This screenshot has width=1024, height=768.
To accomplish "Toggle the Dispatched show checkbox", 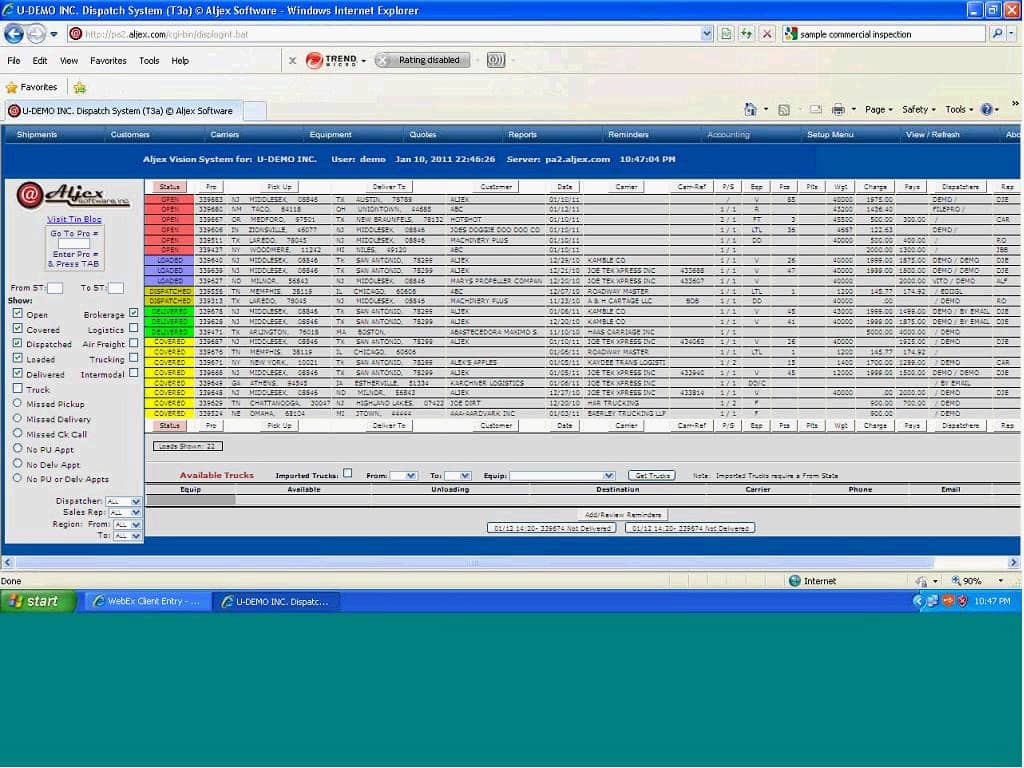I will tap(18, 344).
